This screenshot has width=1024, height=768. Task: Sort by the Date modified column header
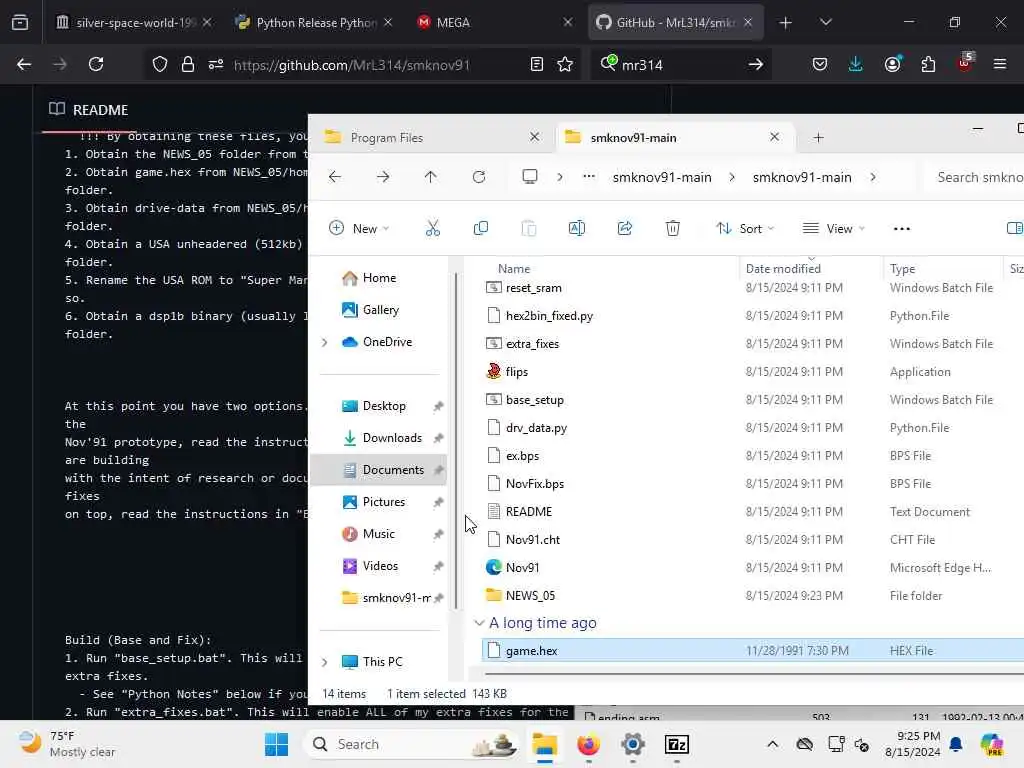click(783, 269)
